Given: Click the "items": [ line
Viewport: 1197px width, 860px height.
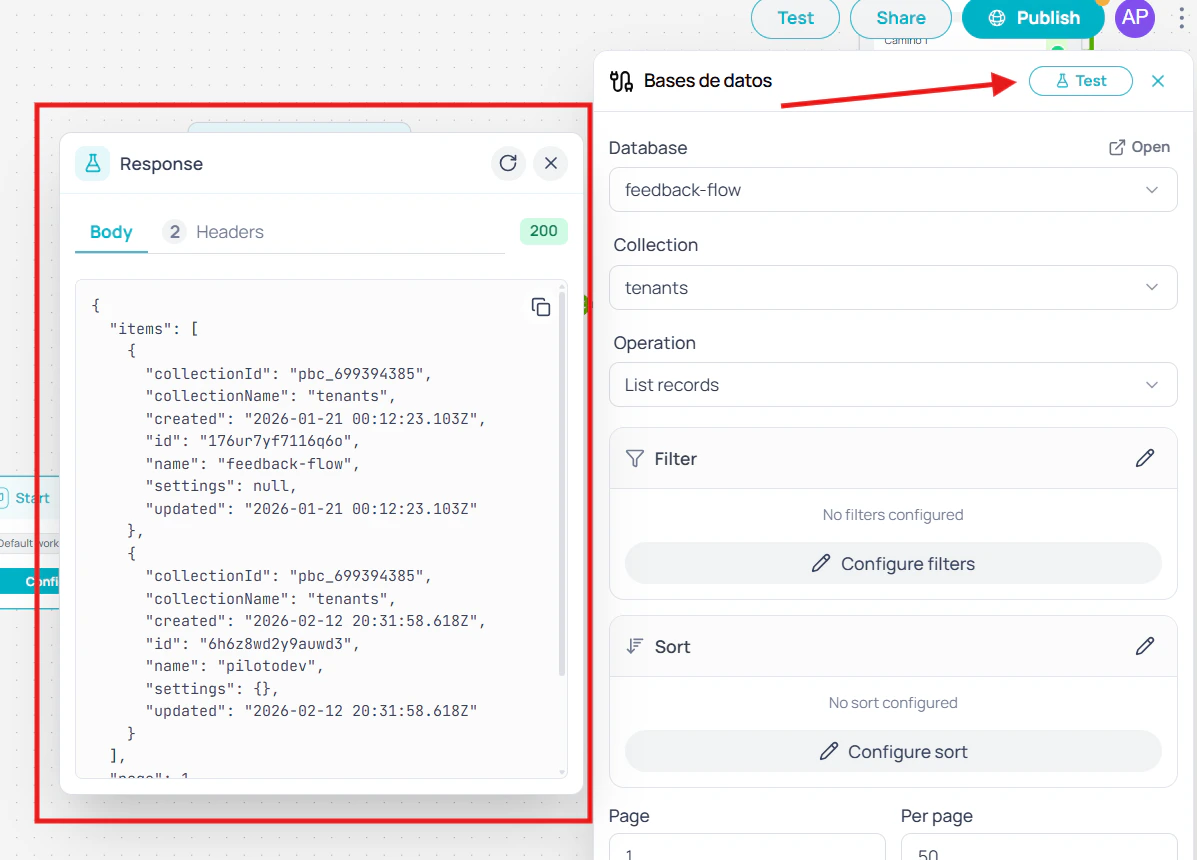Looking at the screenshot, I should [x=154, y=329].
